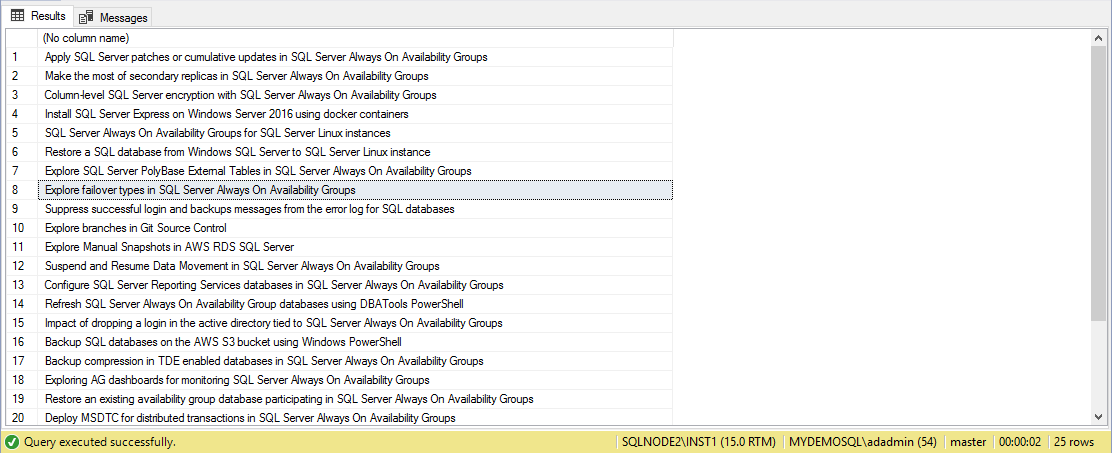The height and width of the screenshot is (453, 1112).
Task: Click the green success checkmark icon
Action: 13,442
